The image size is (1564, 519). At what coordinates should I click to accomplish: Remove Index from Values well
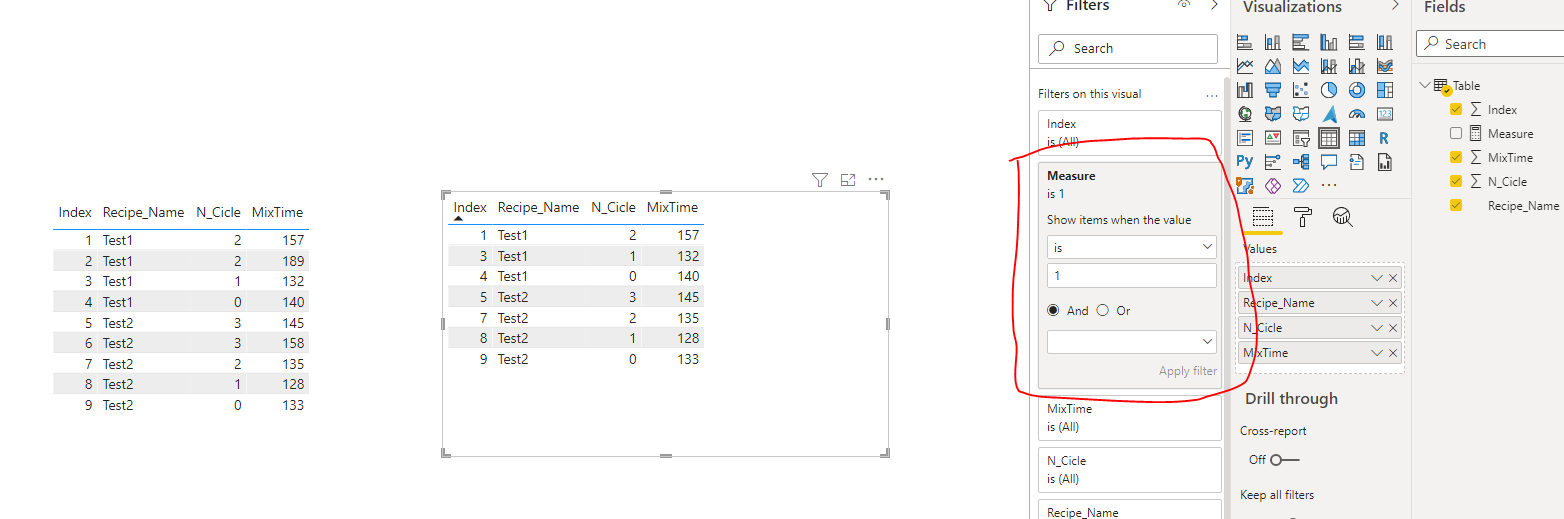coord(1393,278)
